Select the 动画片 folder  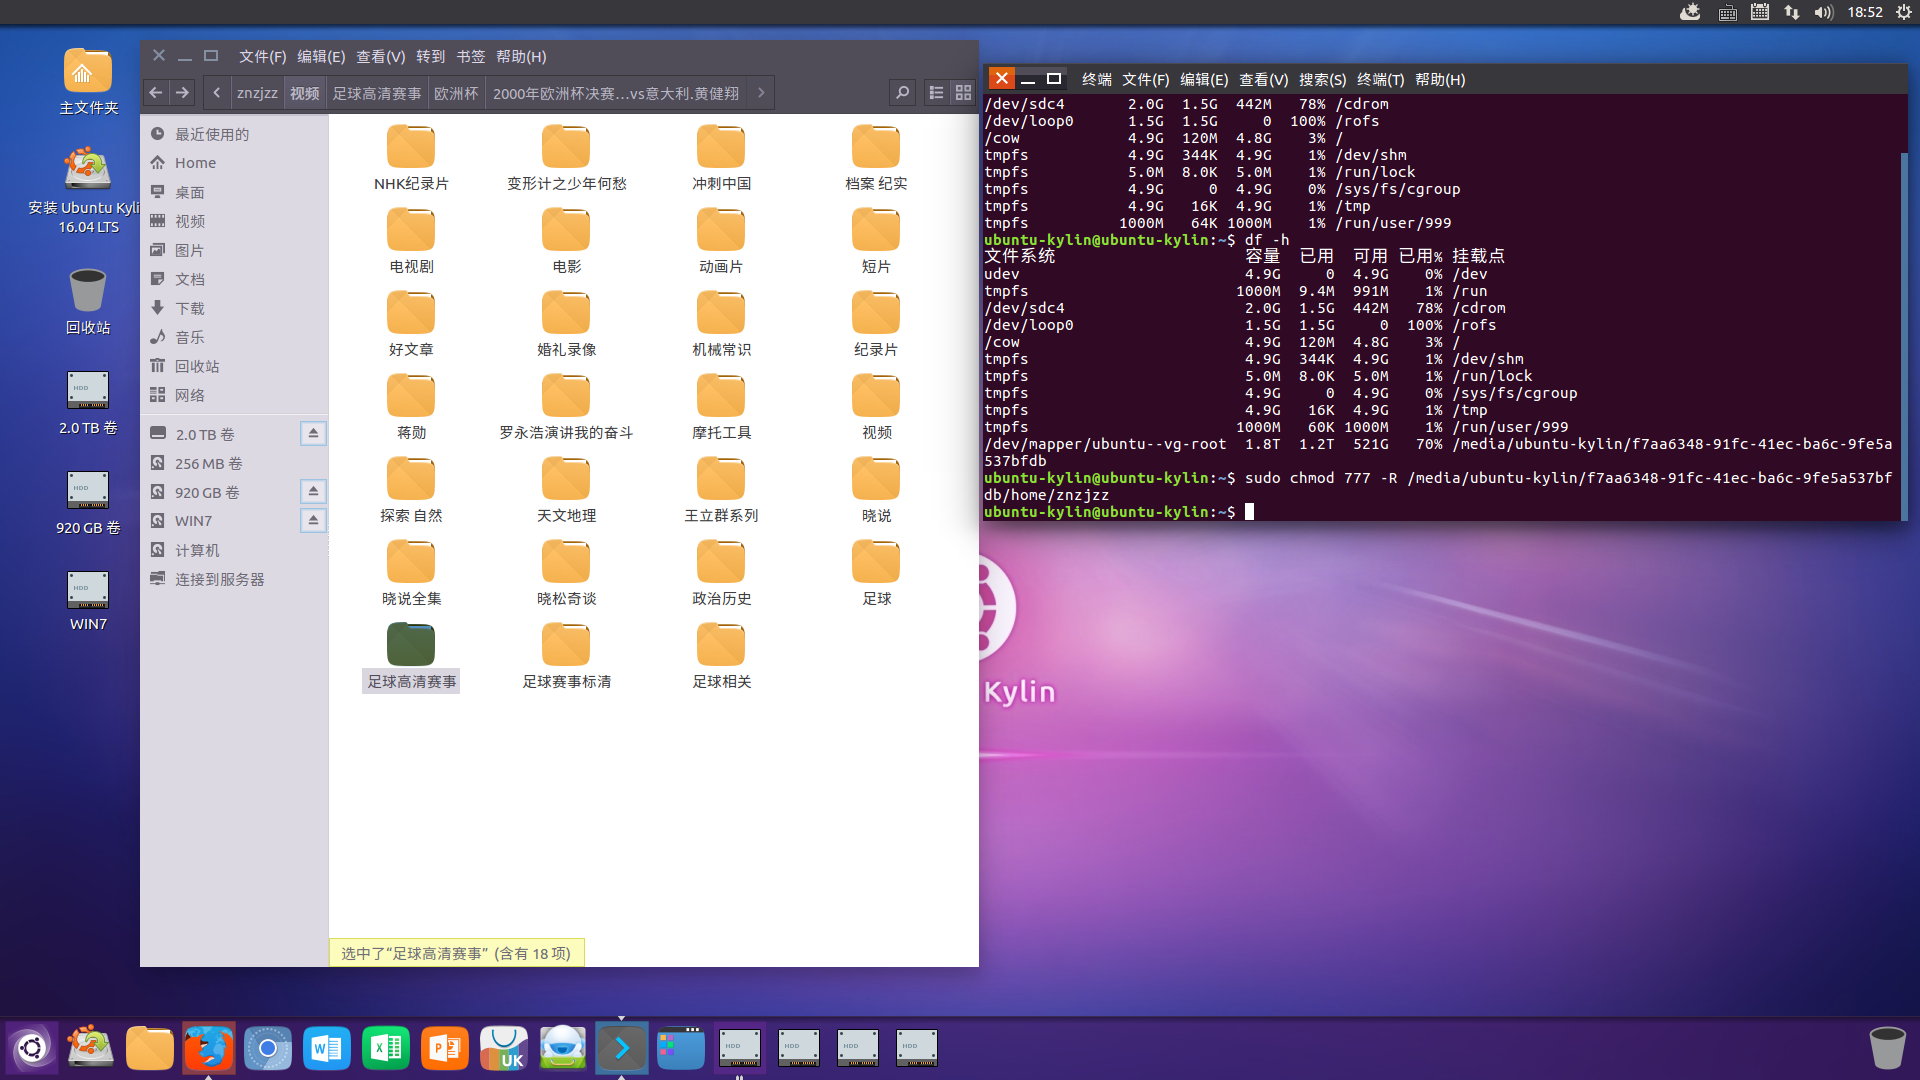(x=721, y=241)
